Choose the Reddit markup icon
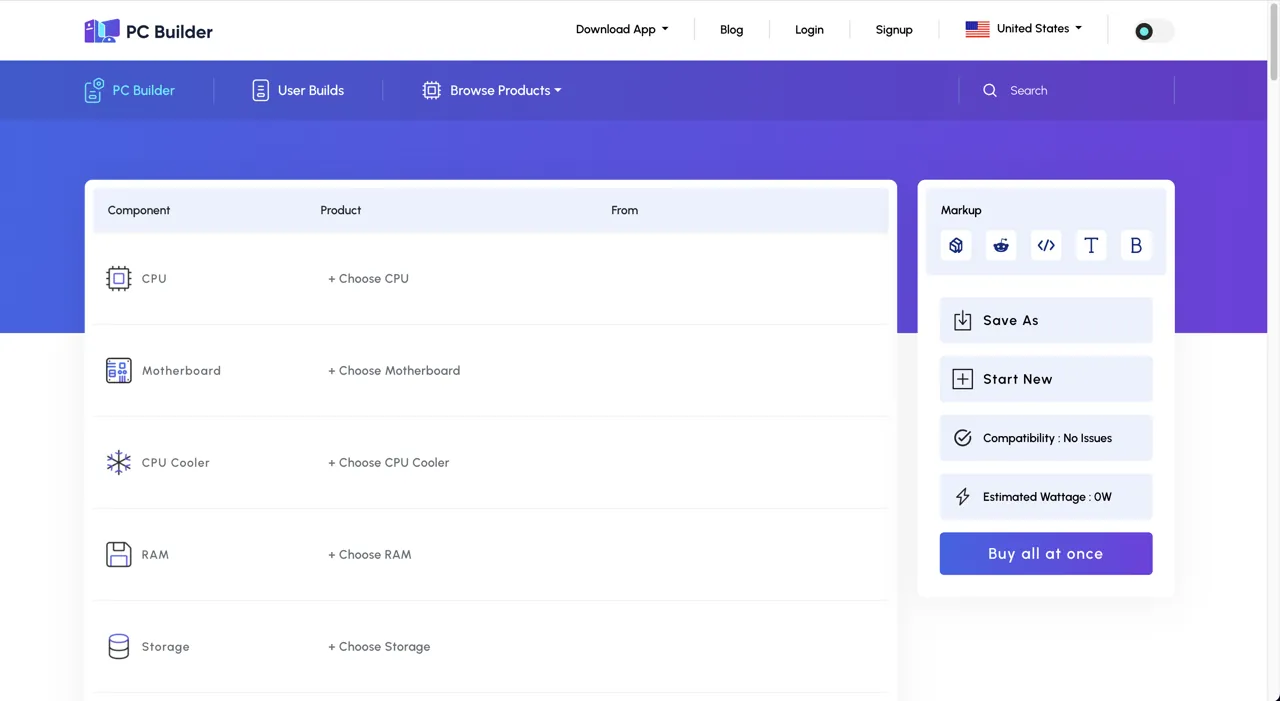This screenshot has height=701, width=1280. tap(1001, 245)
